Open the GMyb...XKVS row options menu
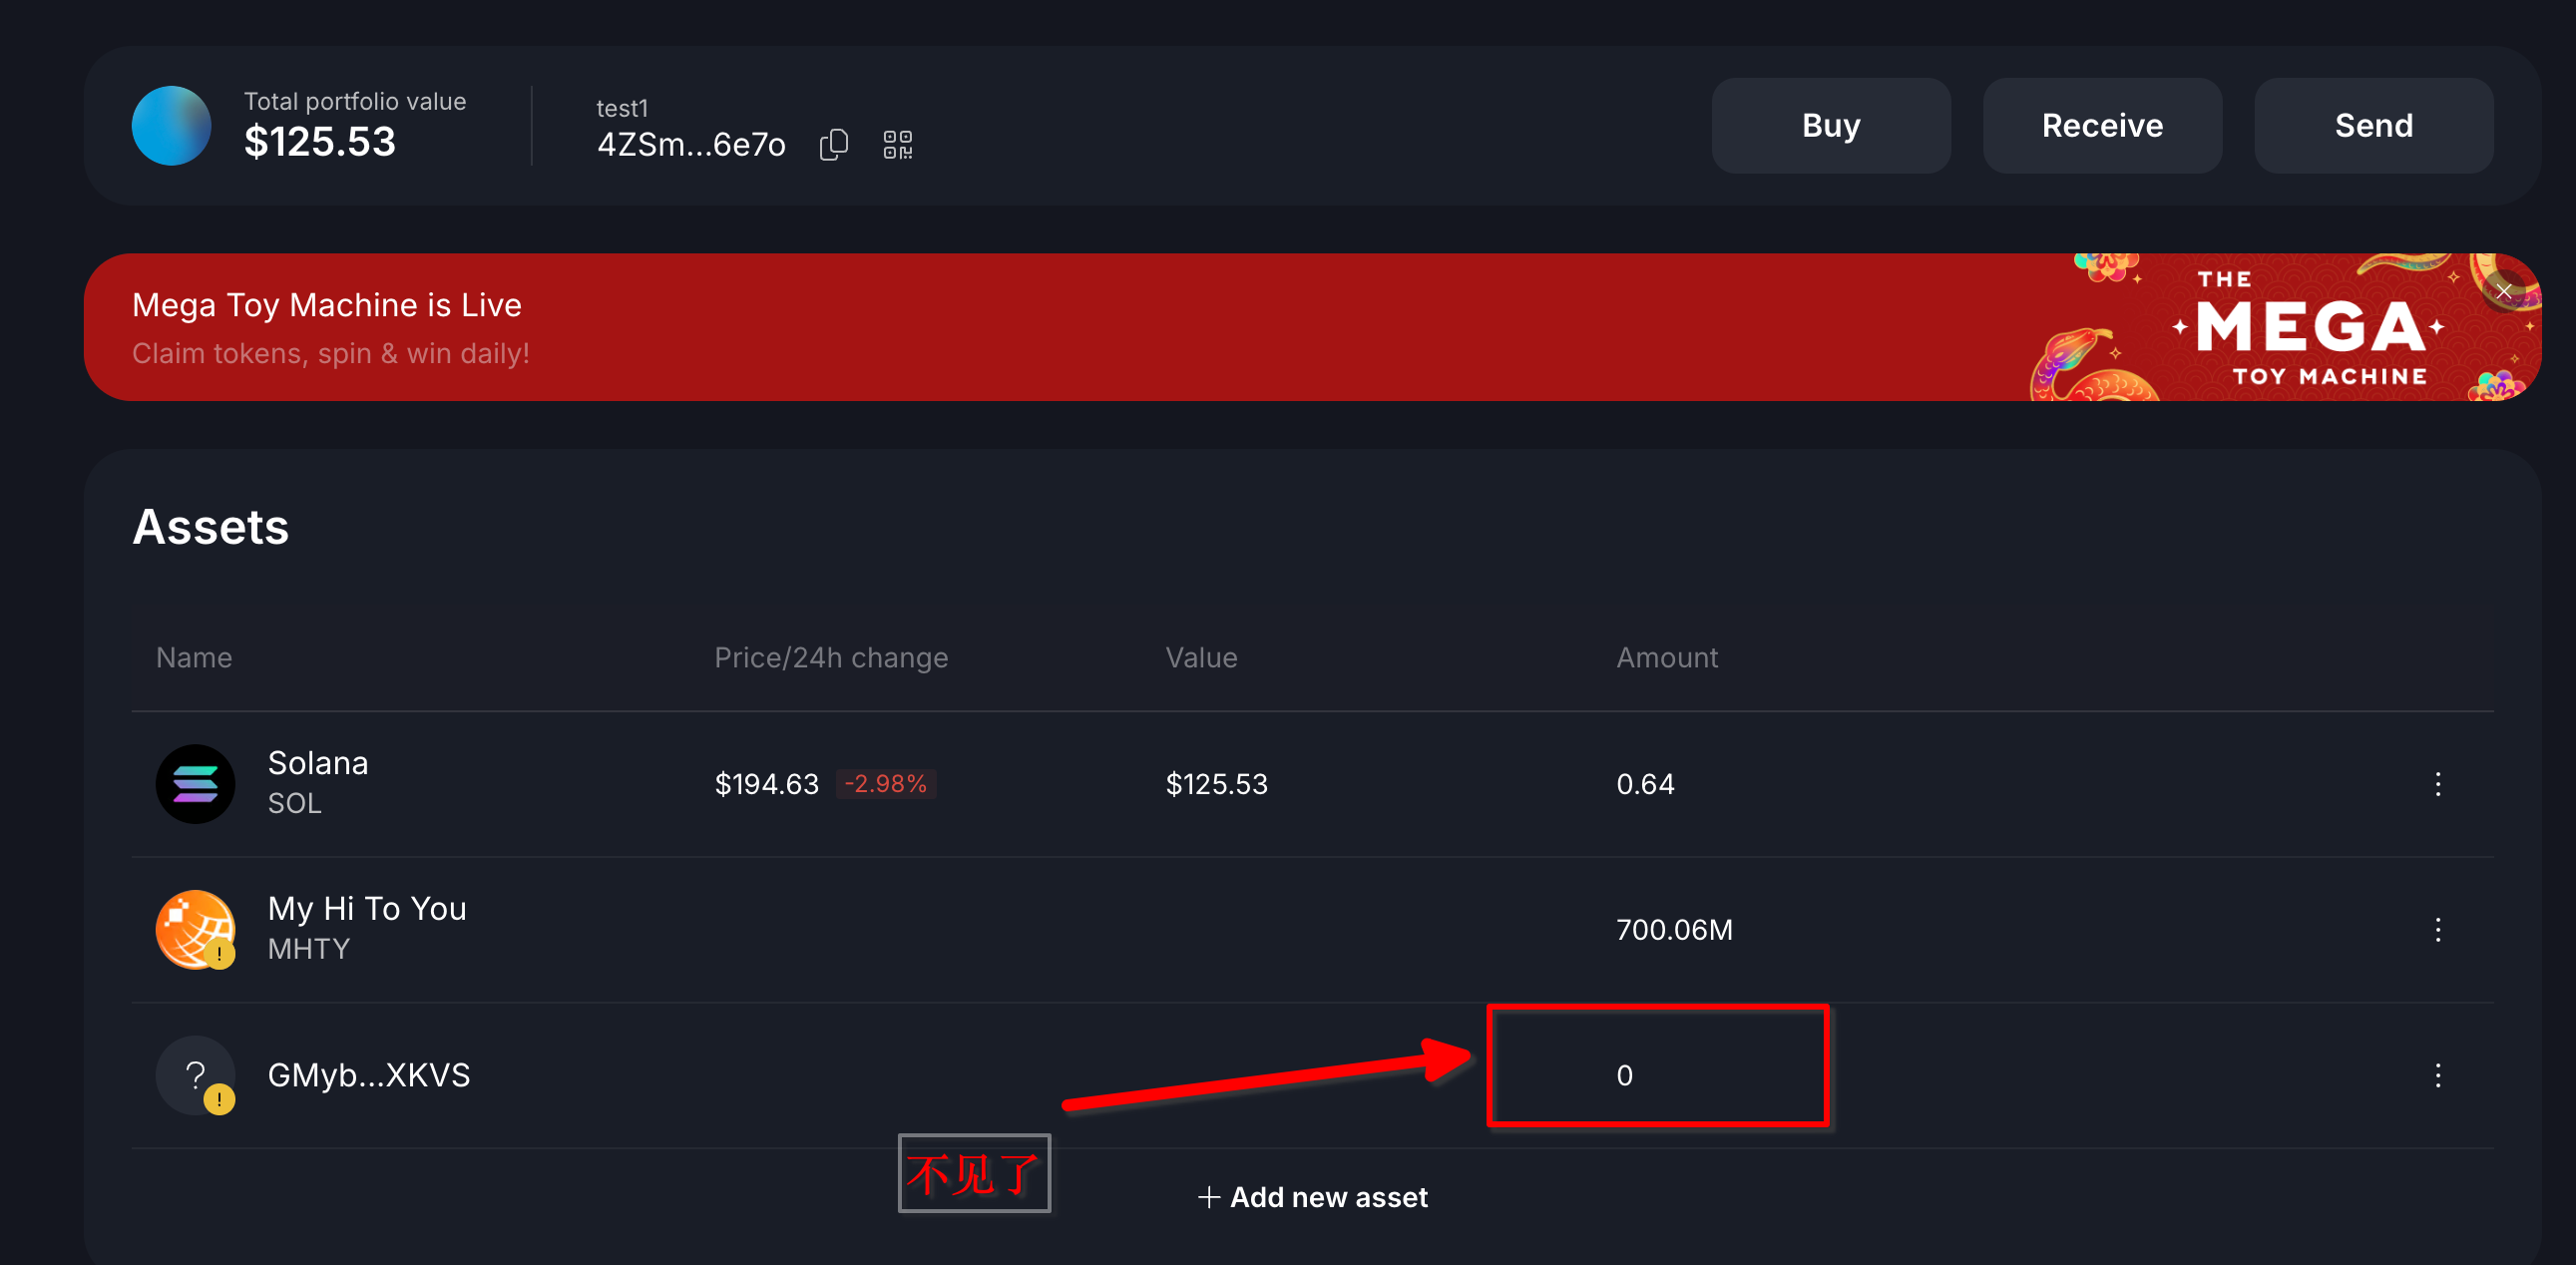 click(x=2437, y=1075)
